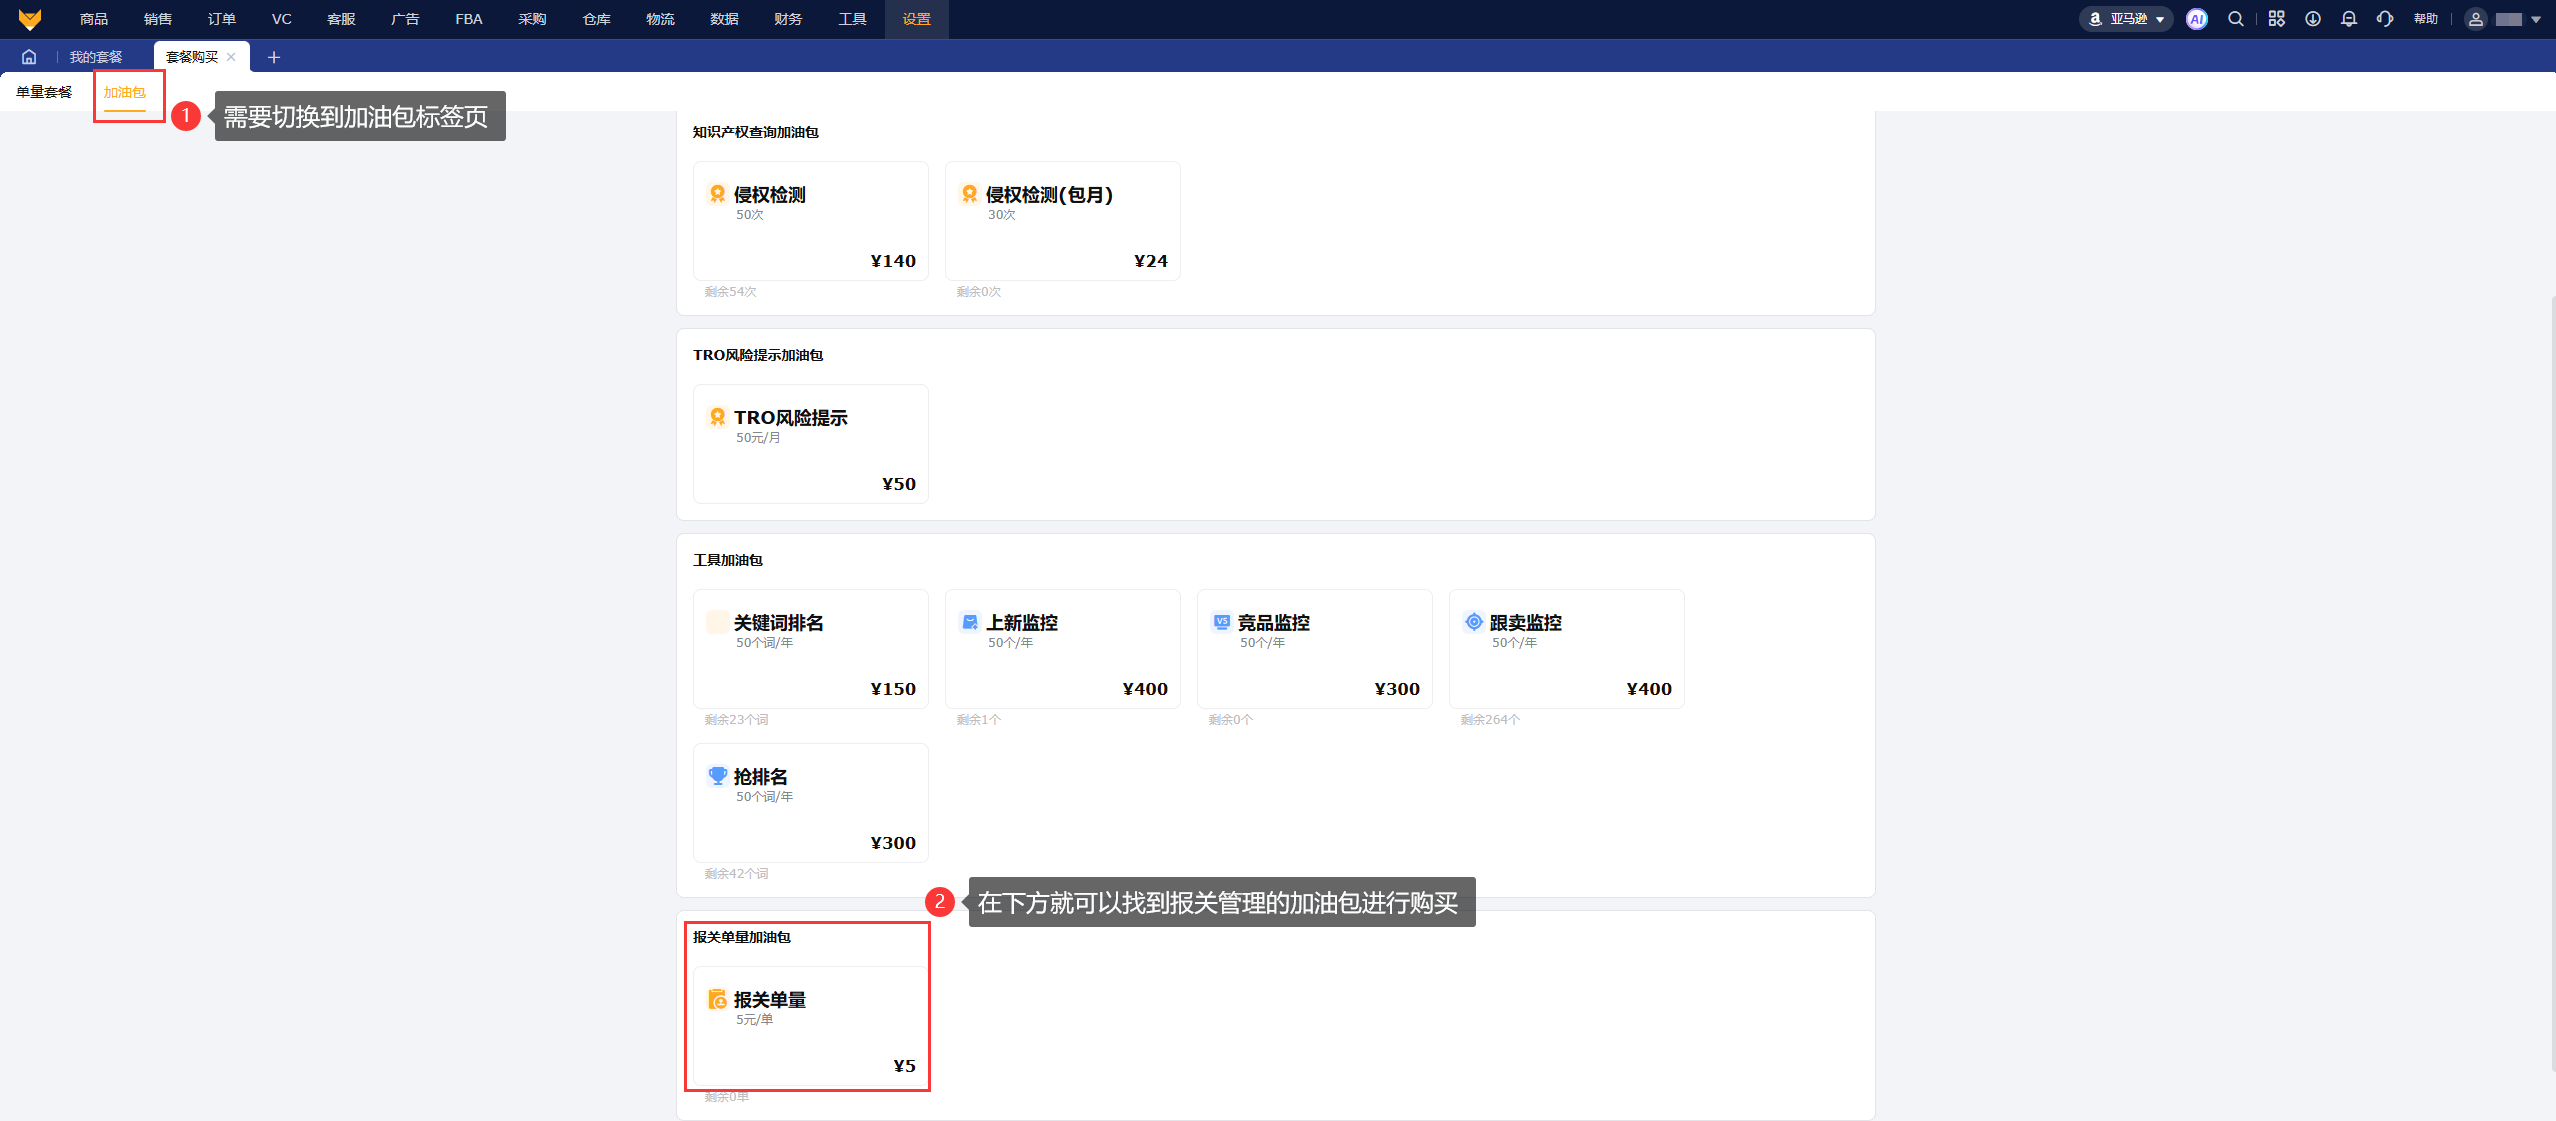Open the download center icon
Viewport: 2556px width, 1121px height.
[2313, 19]
